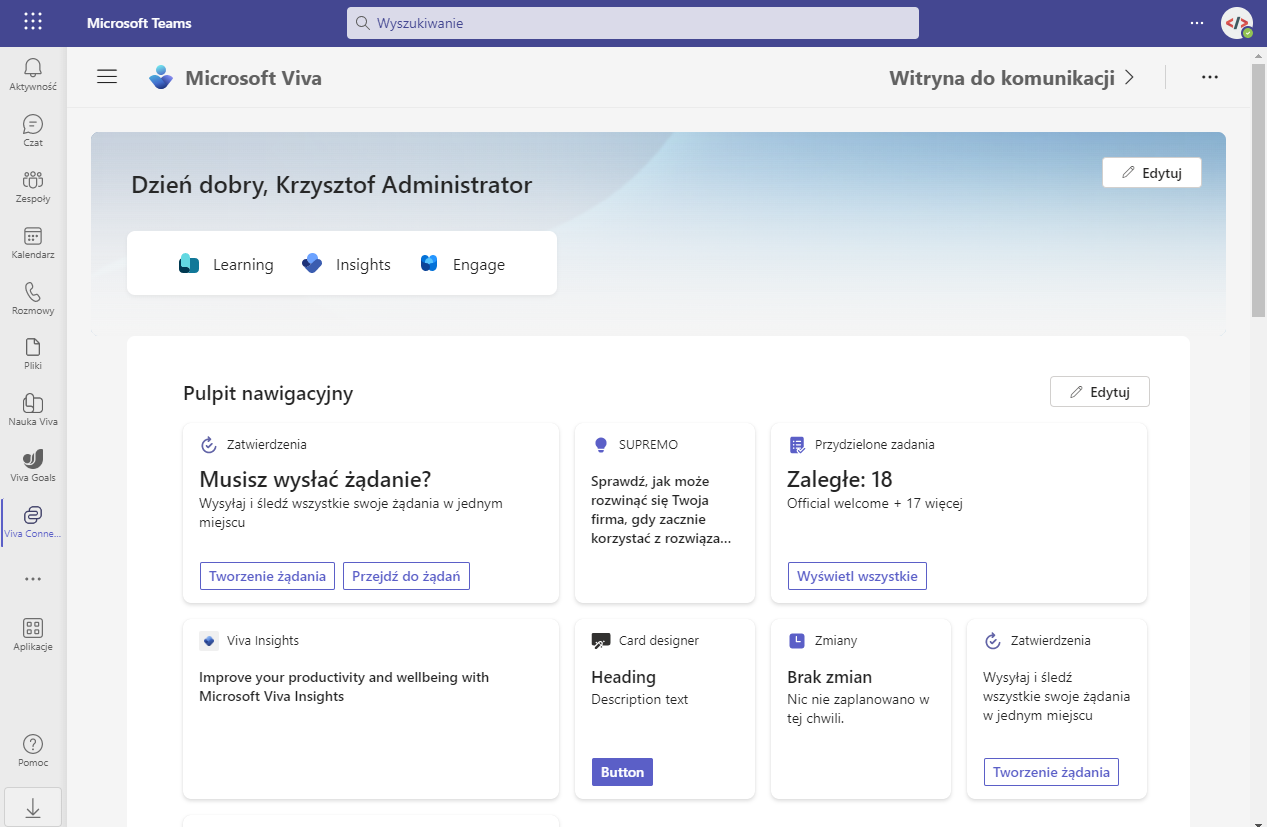Go to Zespoły in the sidebar

coord(33,186)
